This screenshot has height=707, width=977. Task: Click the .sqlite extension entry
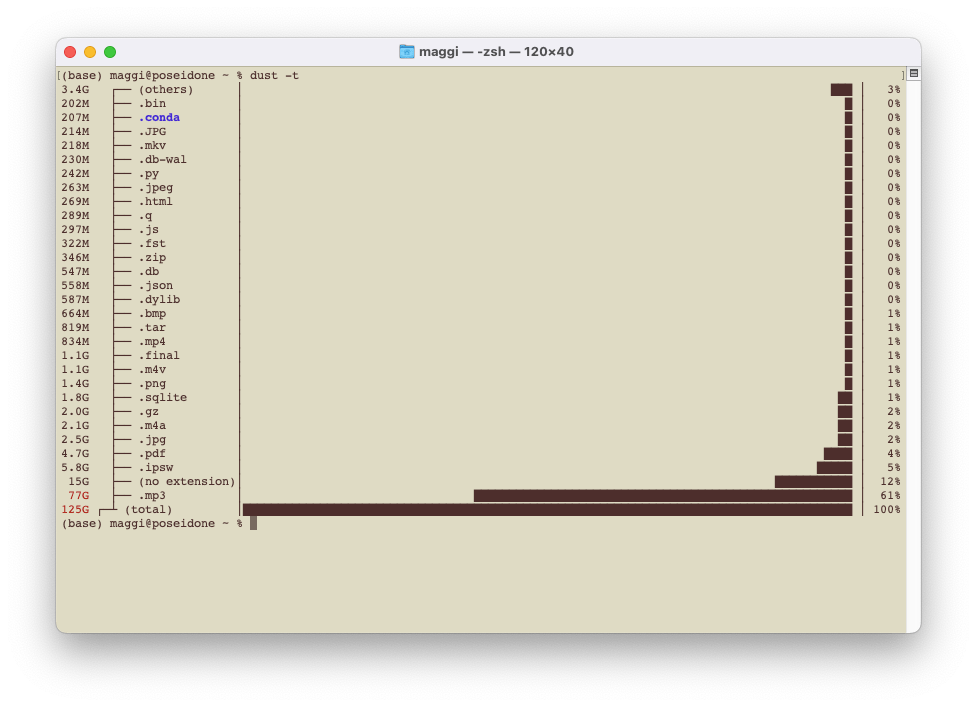[x=162, y=398]
